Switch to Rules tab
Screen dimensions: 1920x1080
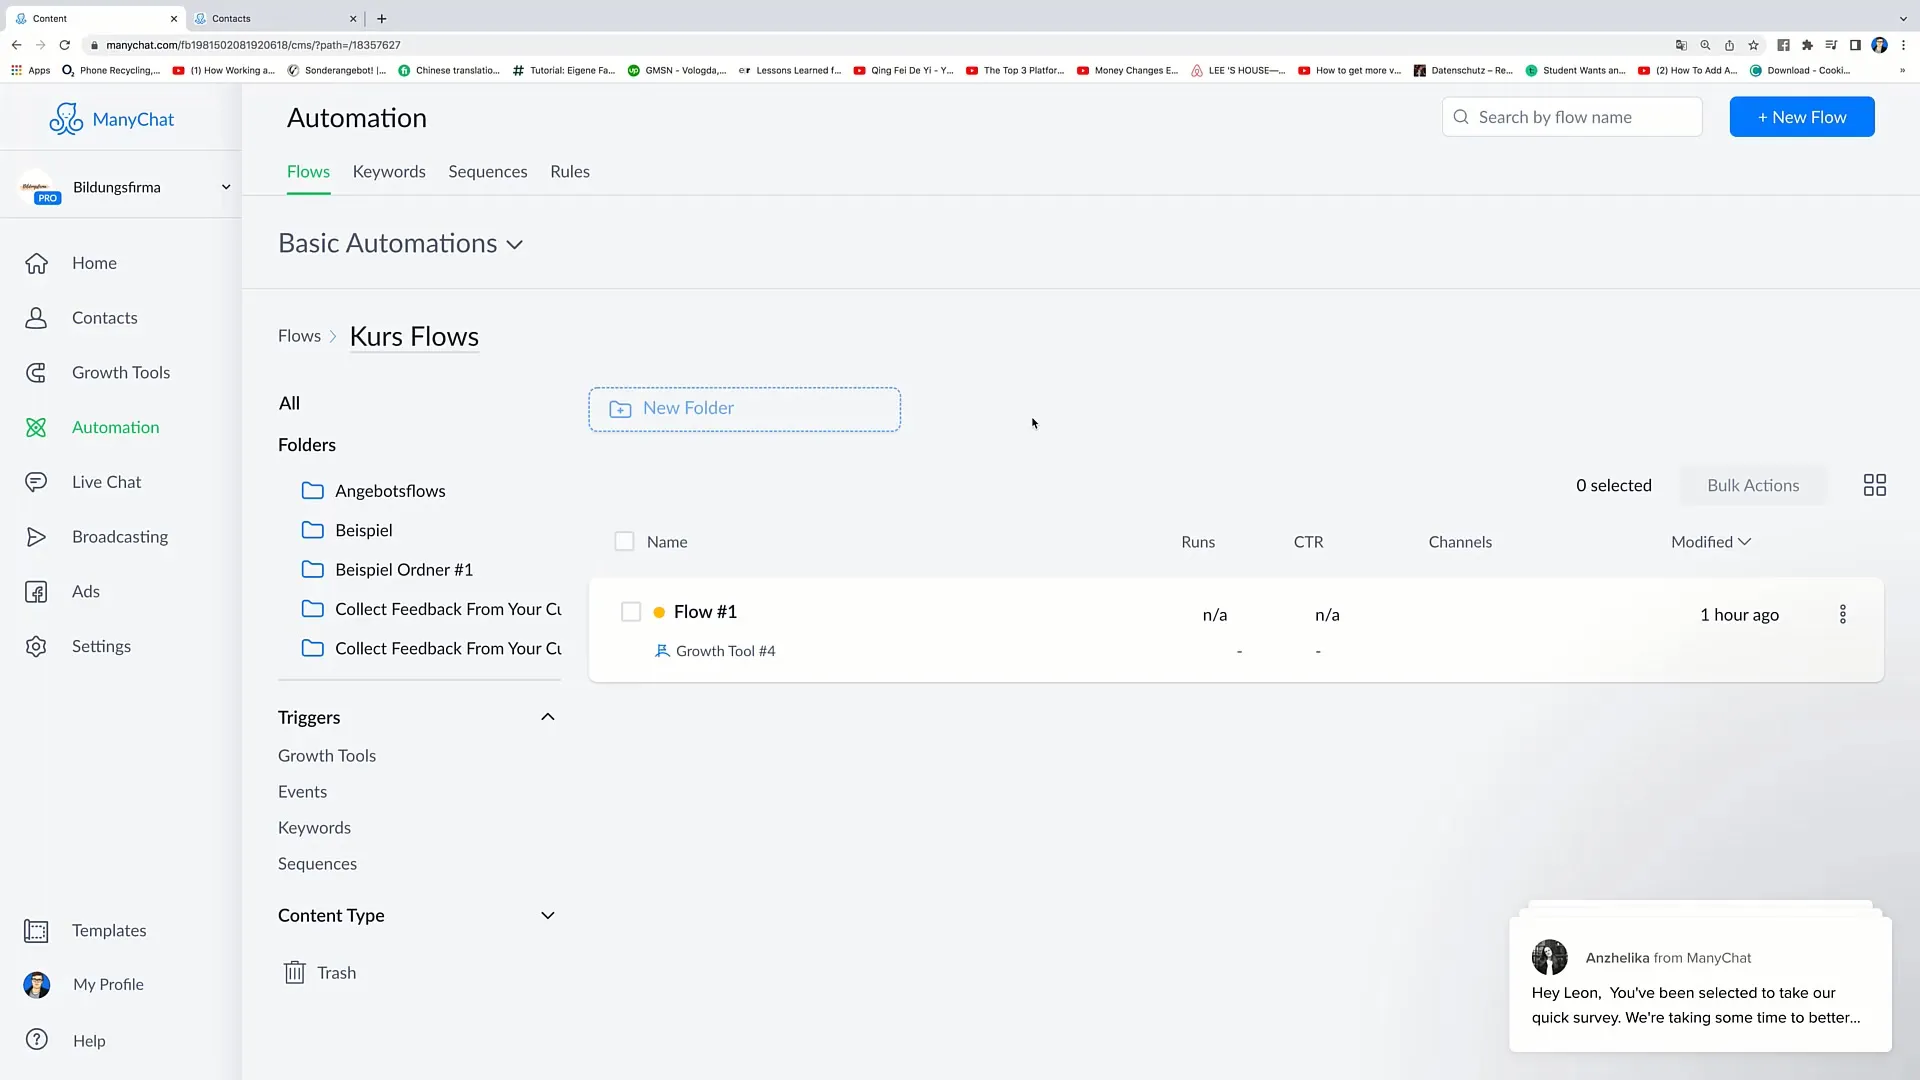(570, 172)
